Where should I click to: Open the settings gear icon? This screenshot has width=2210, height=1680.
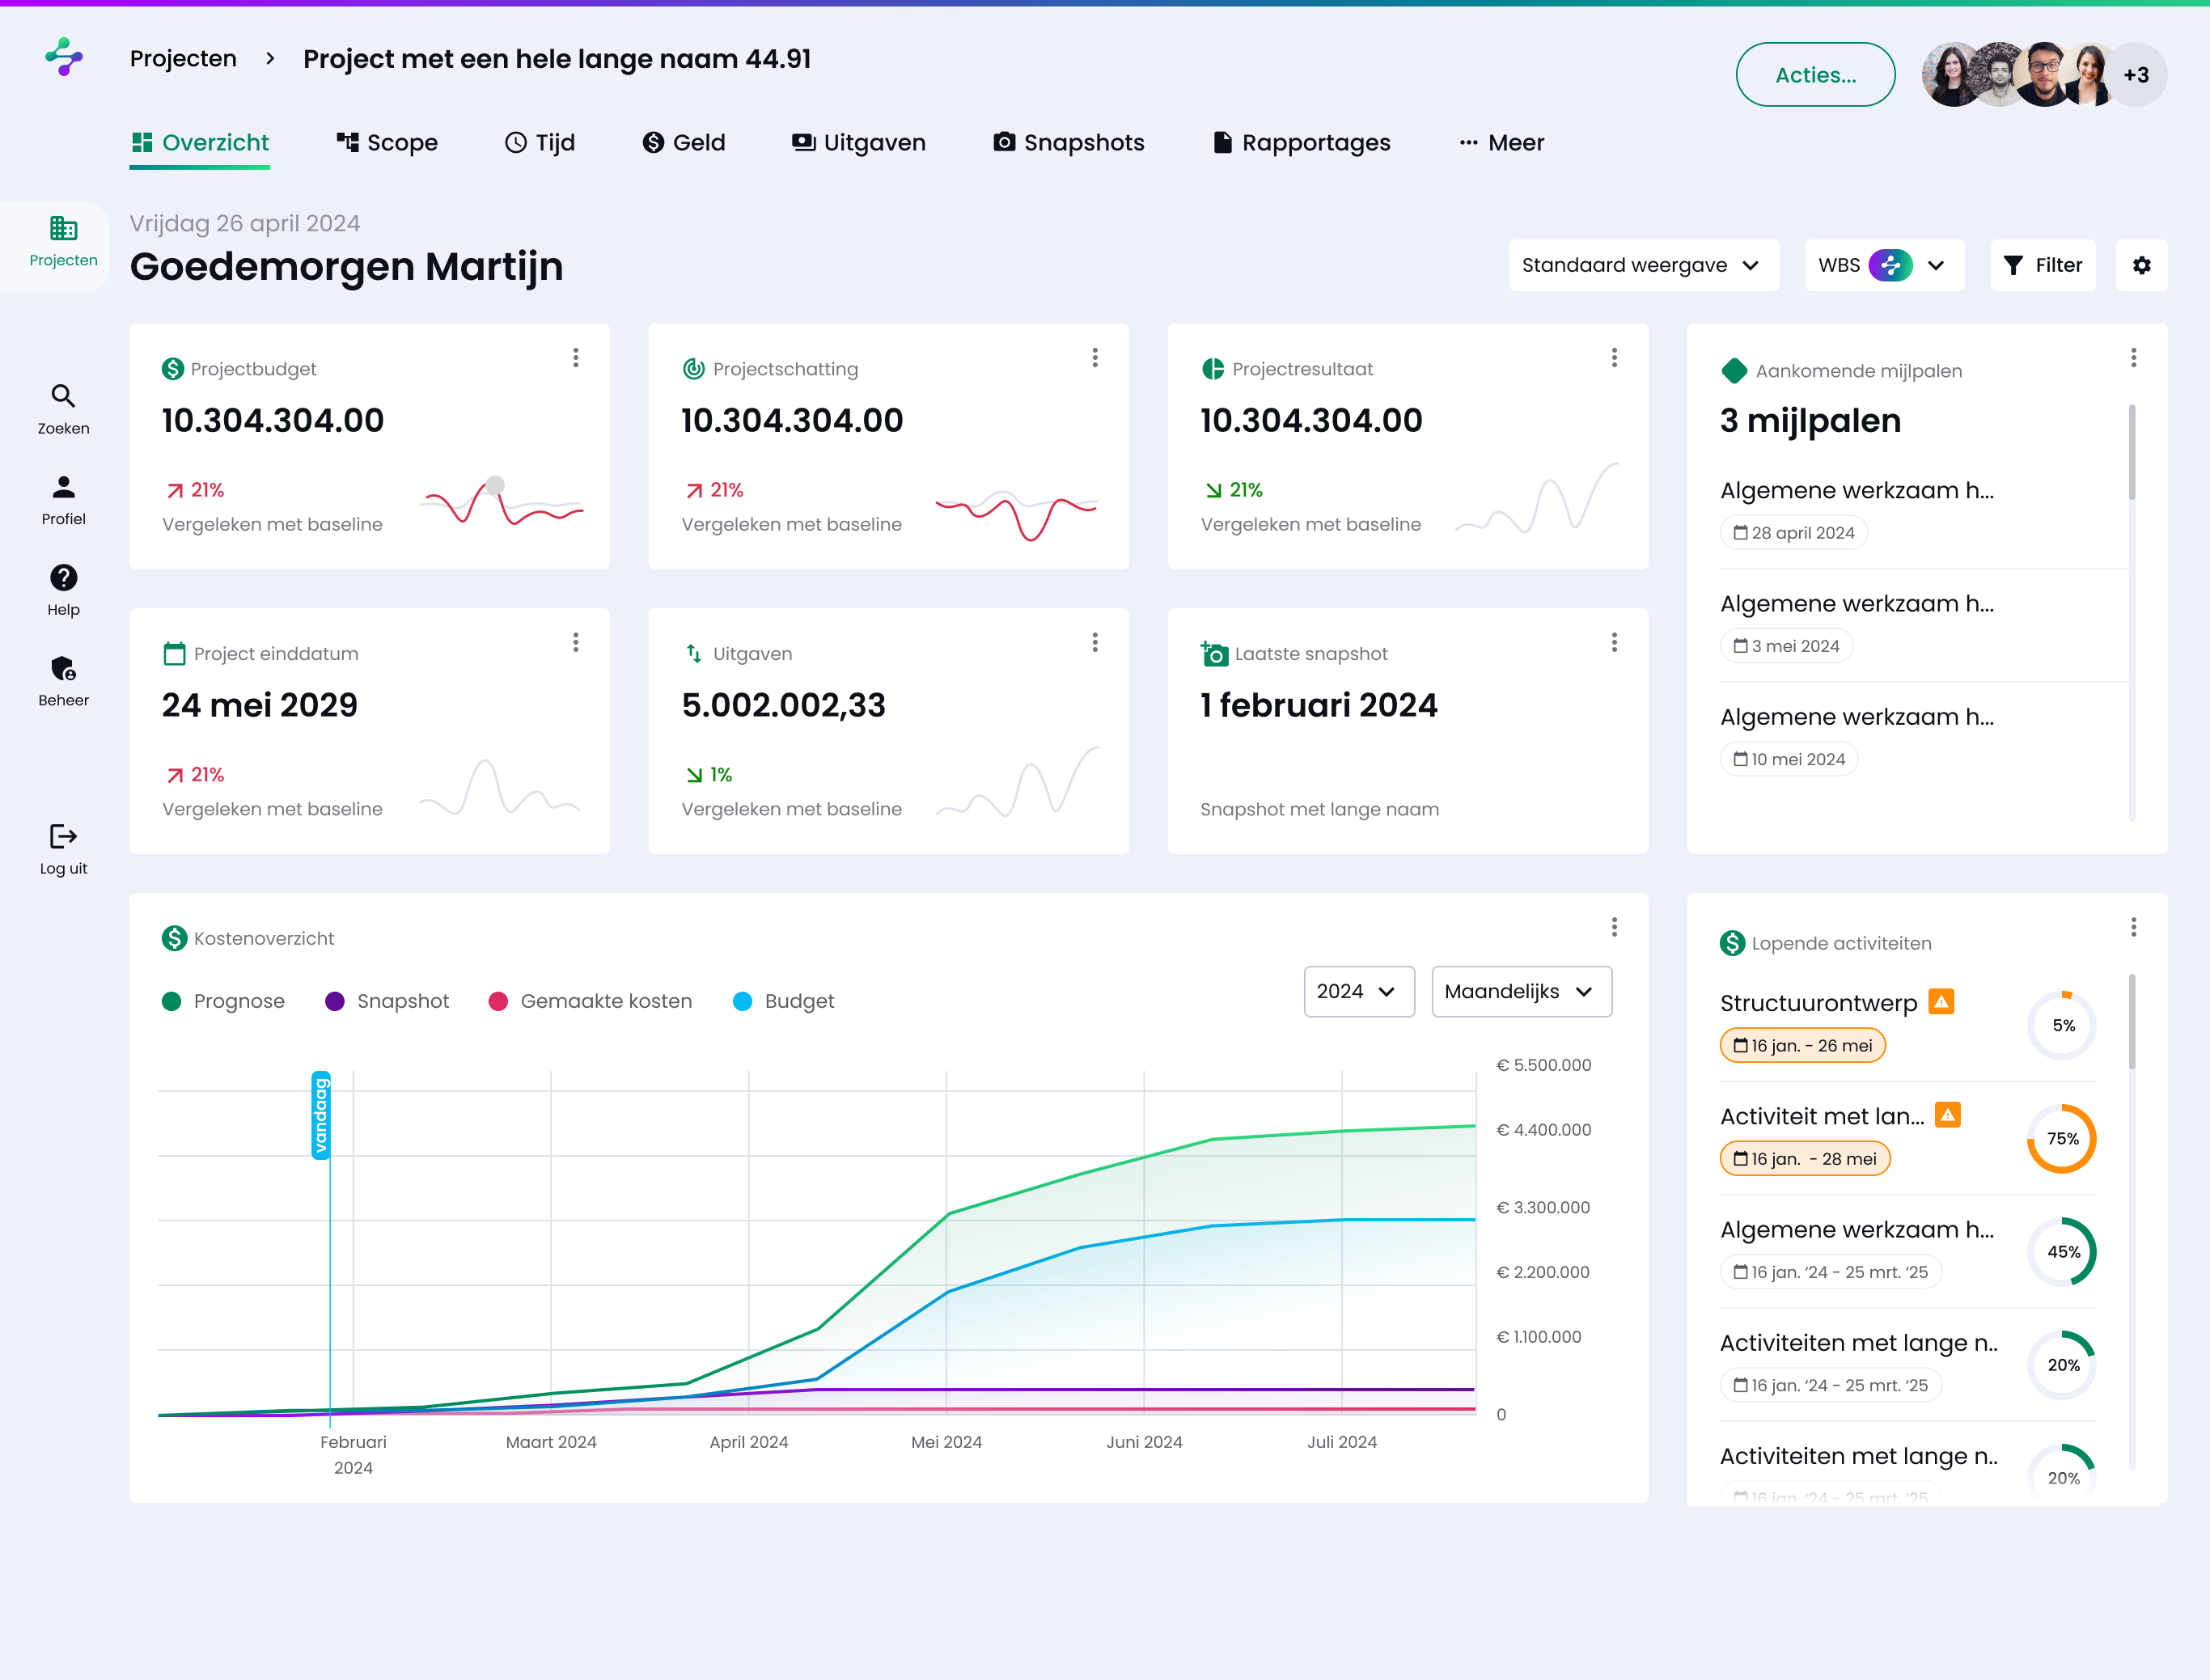coord(2141,265)
